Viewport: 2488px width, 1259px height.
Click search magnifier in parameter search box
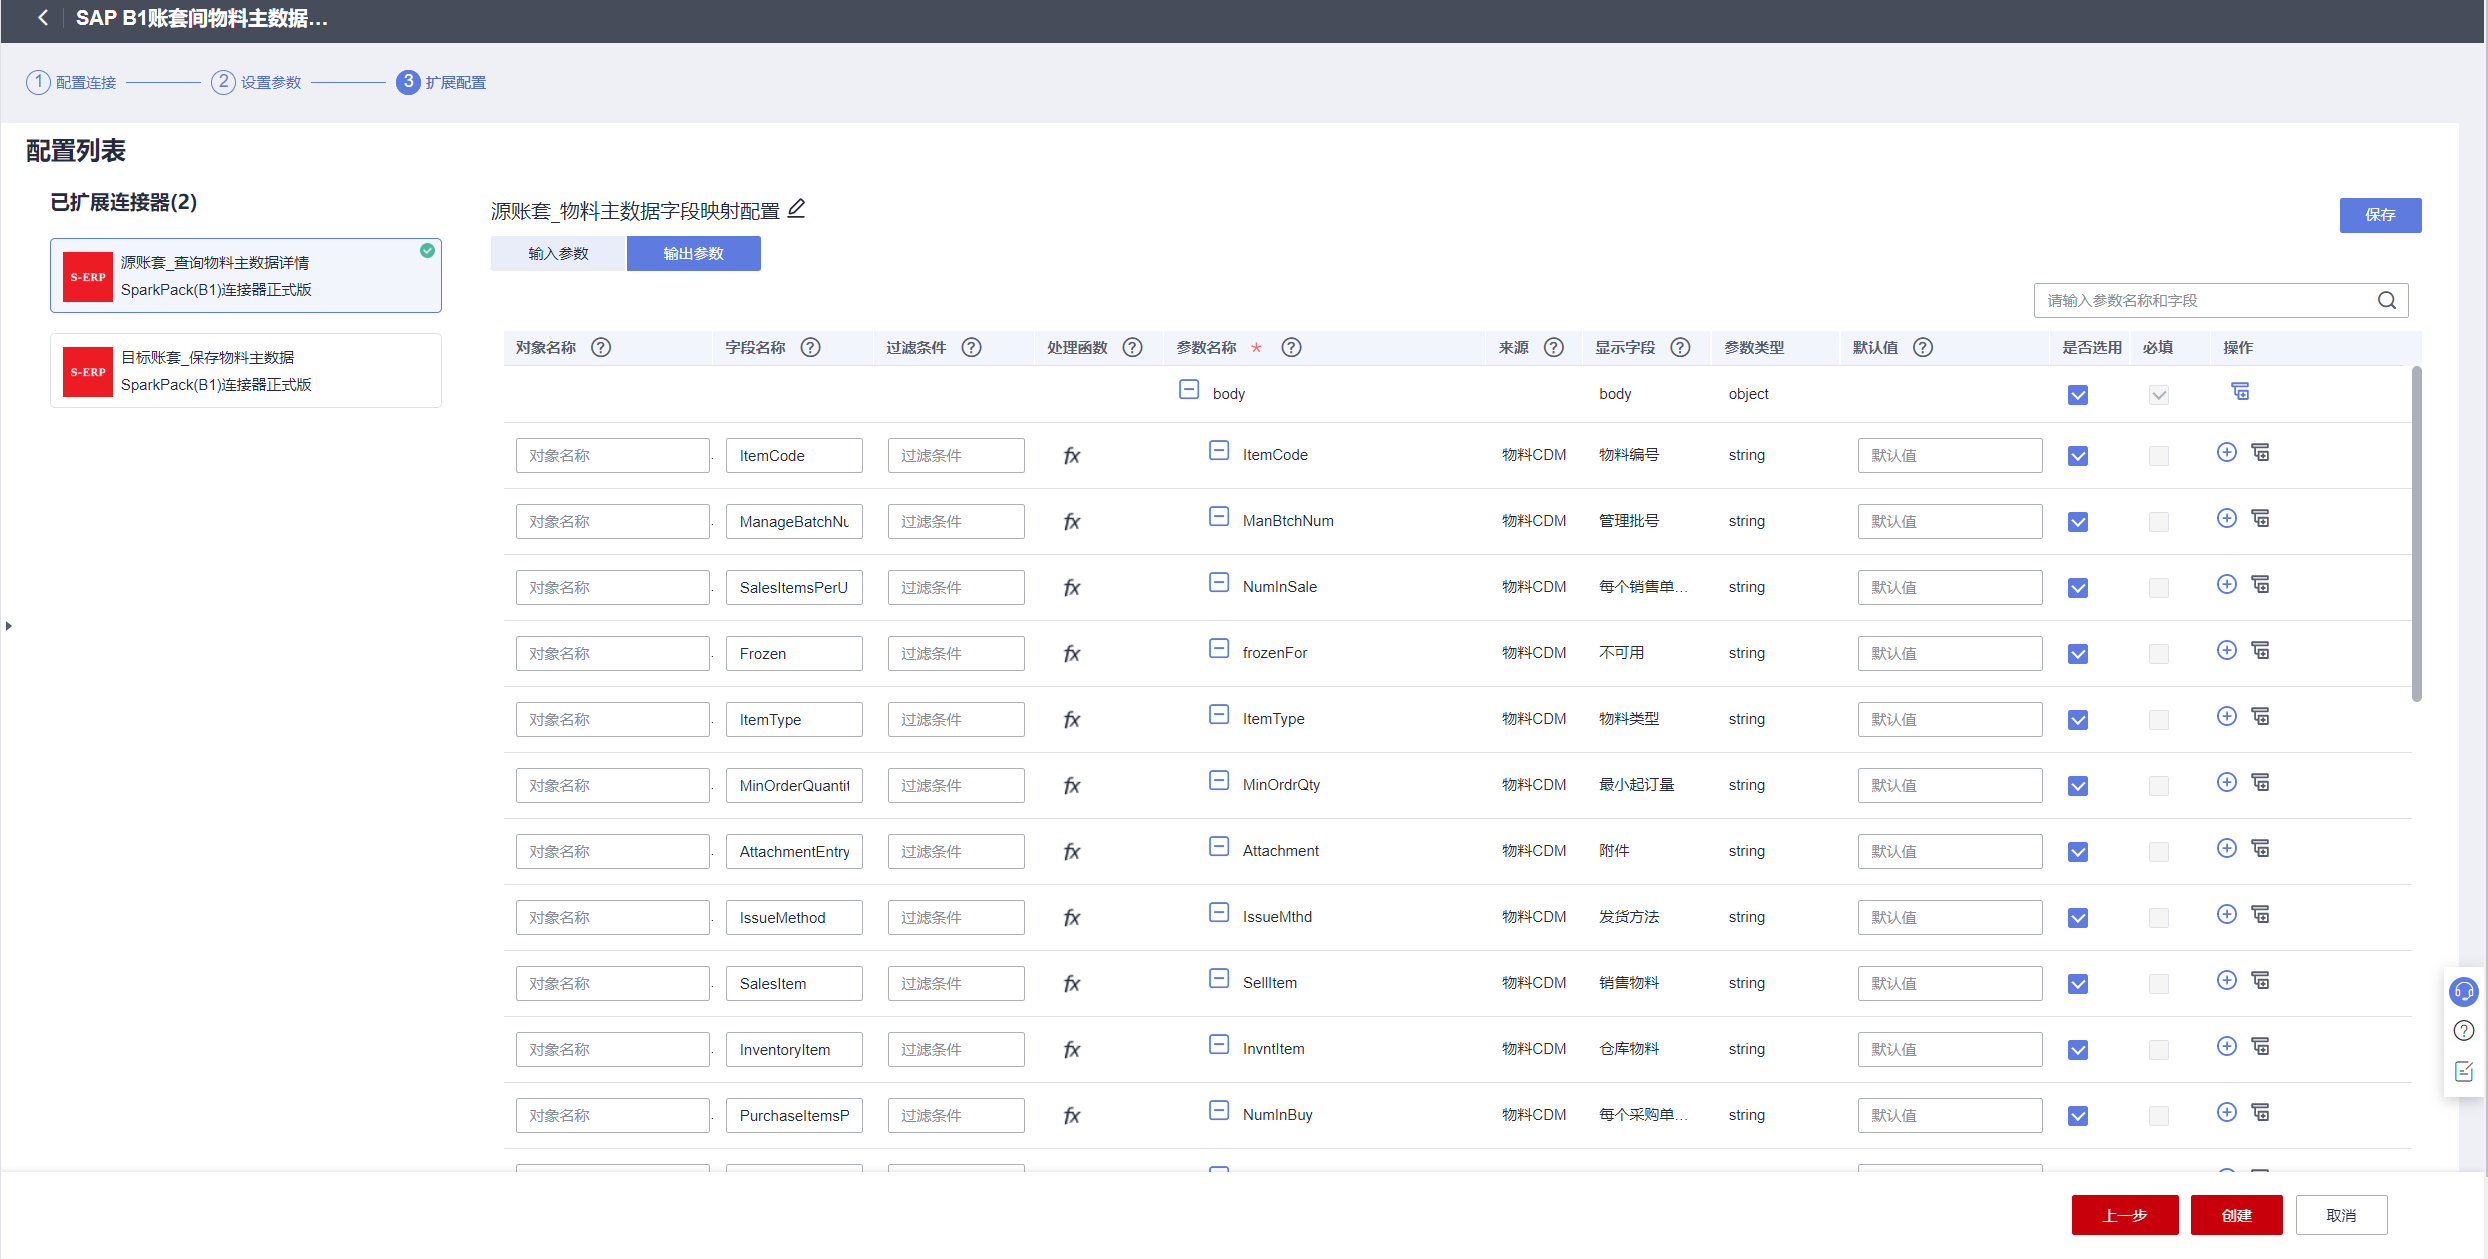(x=2386, y=300)
